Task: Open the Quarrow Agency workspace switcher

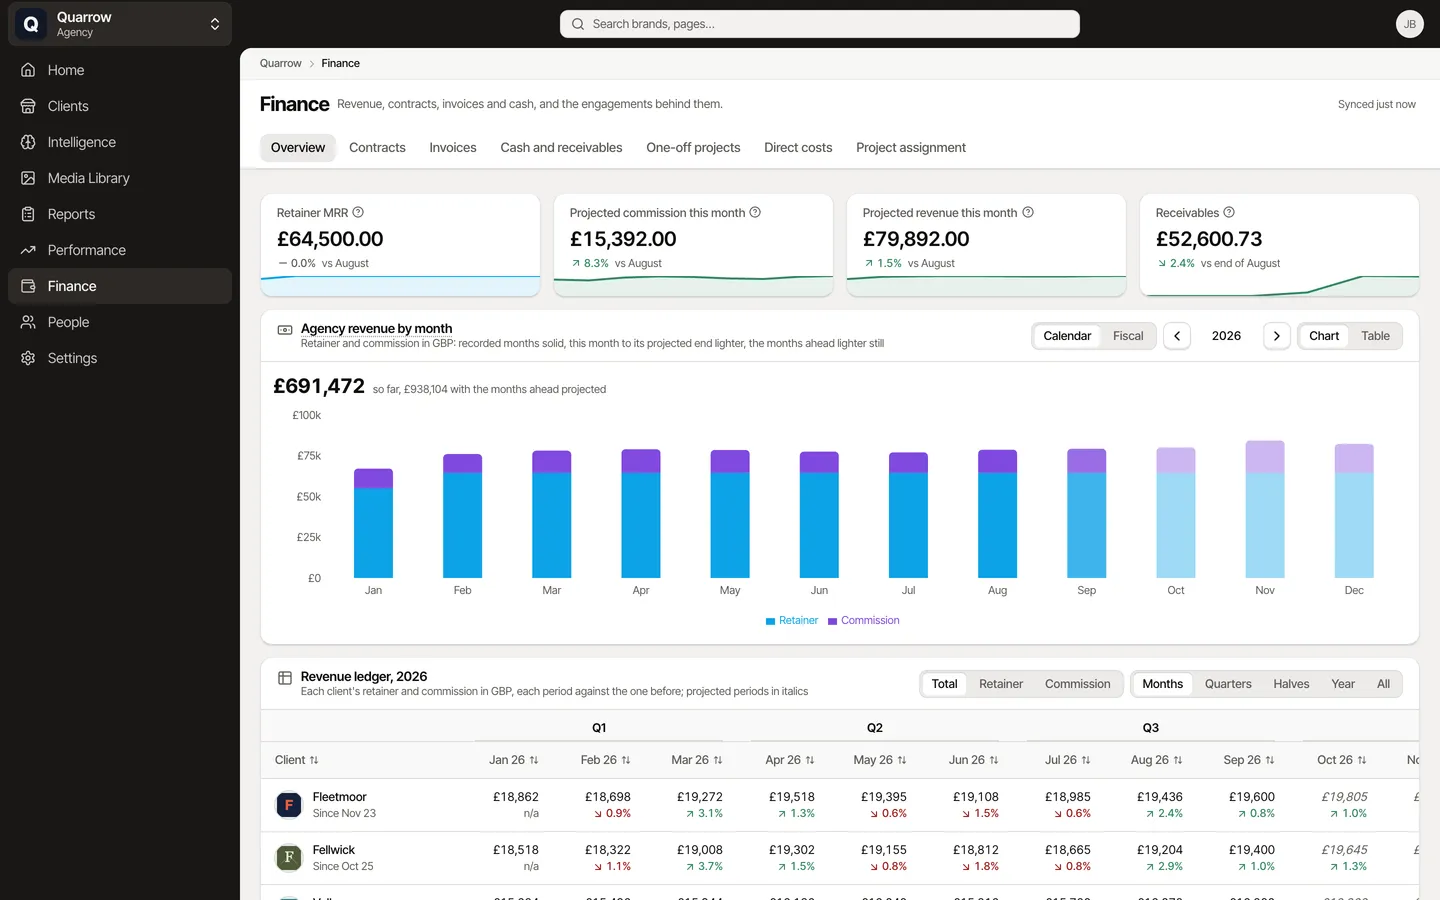Action: point(120,24)
